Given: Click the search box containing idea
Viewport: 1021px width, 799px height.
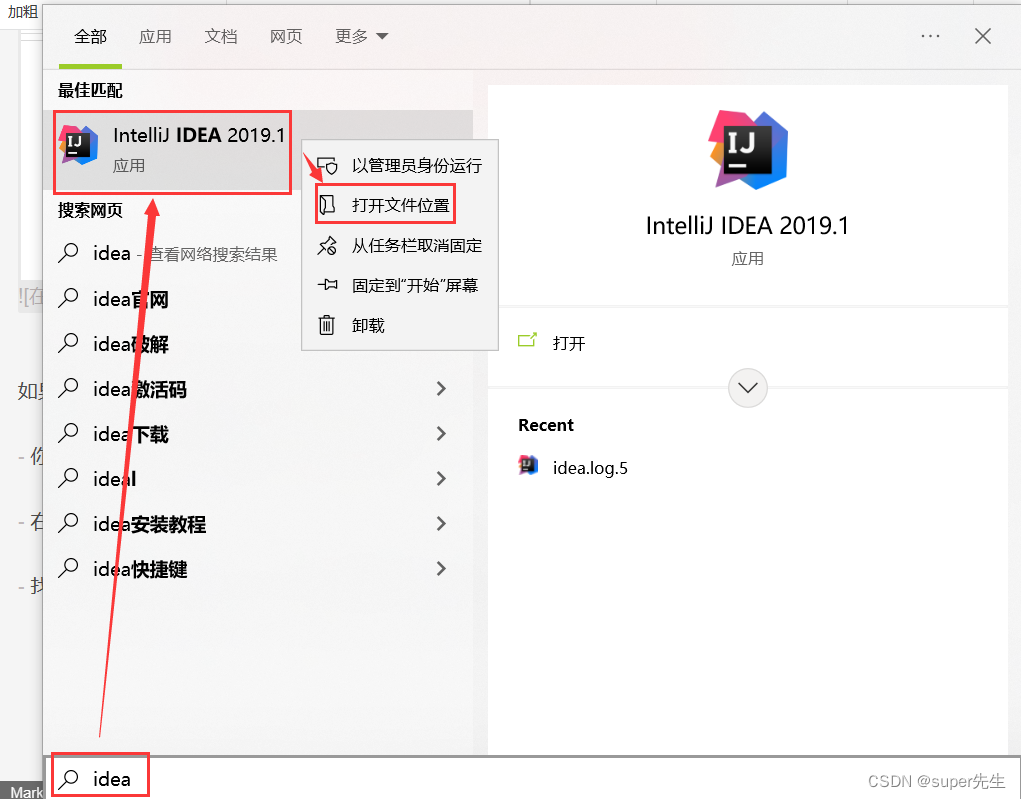Looking at the screenshot, I should tap(534, 779).
